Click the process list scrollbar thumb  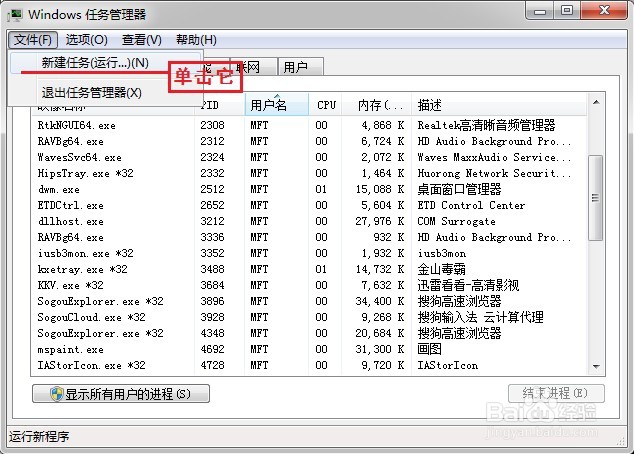[x=596, y=198]
